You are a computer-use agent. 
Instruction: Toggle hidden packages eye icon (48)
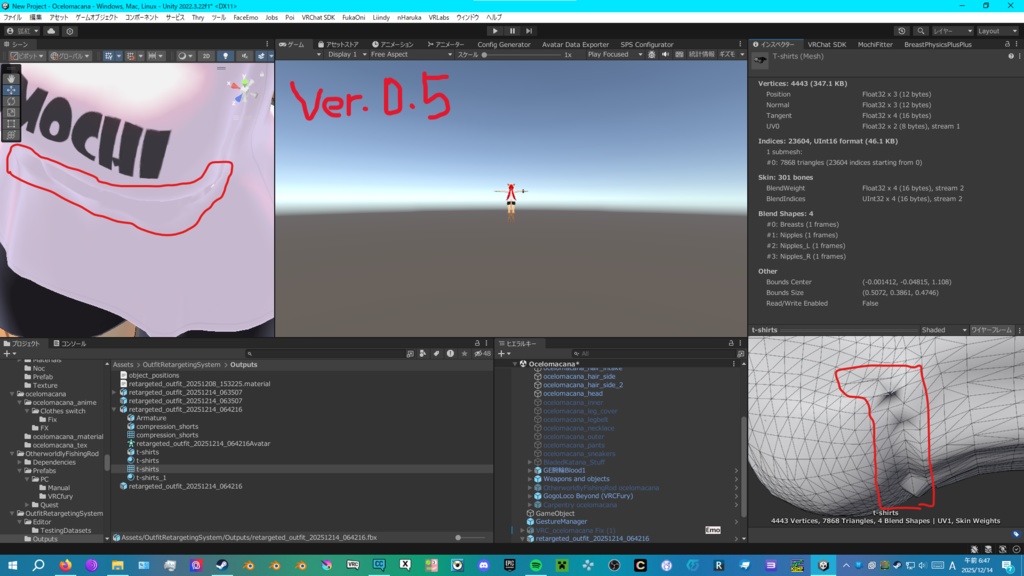[483, 353]
